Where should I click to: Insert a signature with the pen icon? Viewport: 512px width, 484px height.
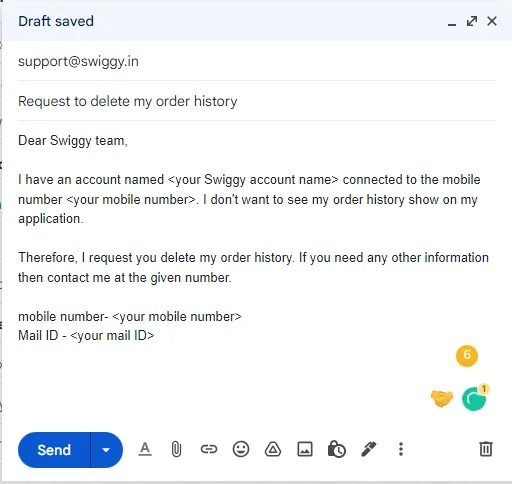click(x=369, y=449)
